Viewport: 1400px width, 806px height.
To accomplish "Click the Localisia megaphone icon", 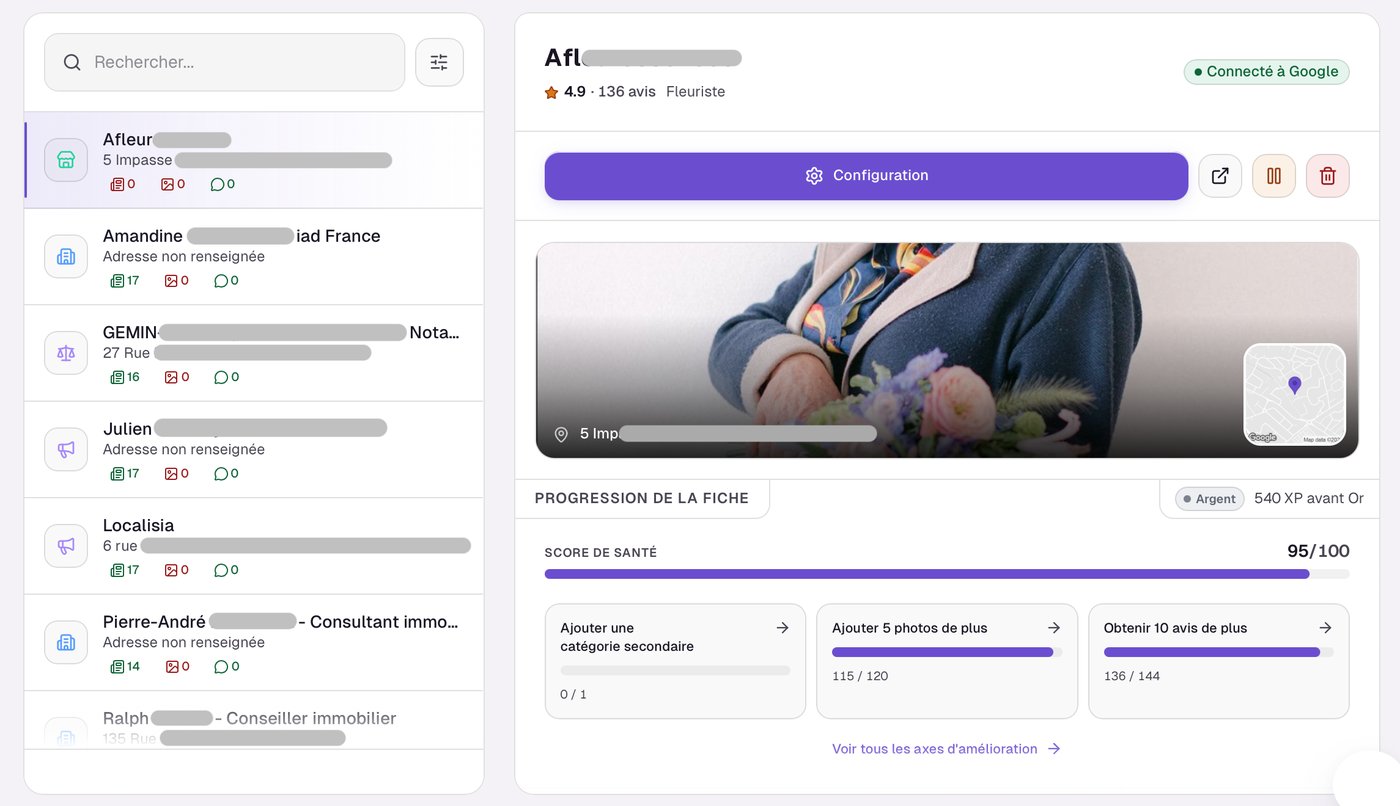I will coord(66,546).
